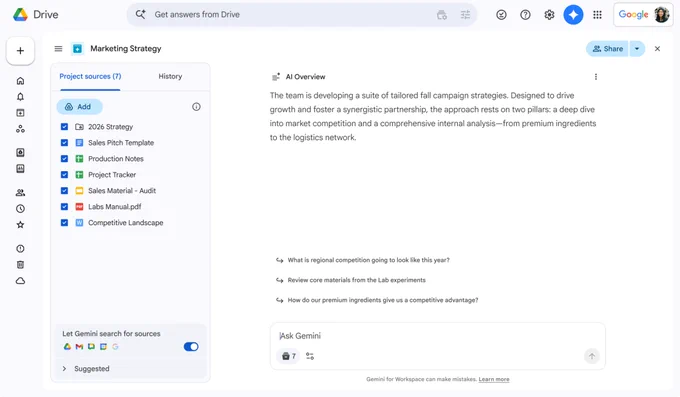Open Shared with me in the sidebar
680x397 pixels.
point(20,193)
